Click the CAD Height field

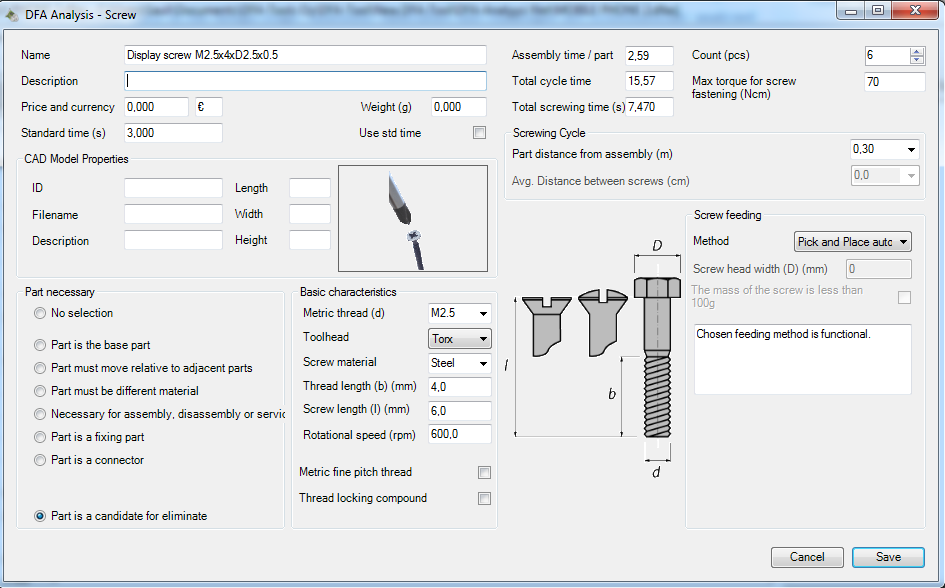(x=310, y=240)
